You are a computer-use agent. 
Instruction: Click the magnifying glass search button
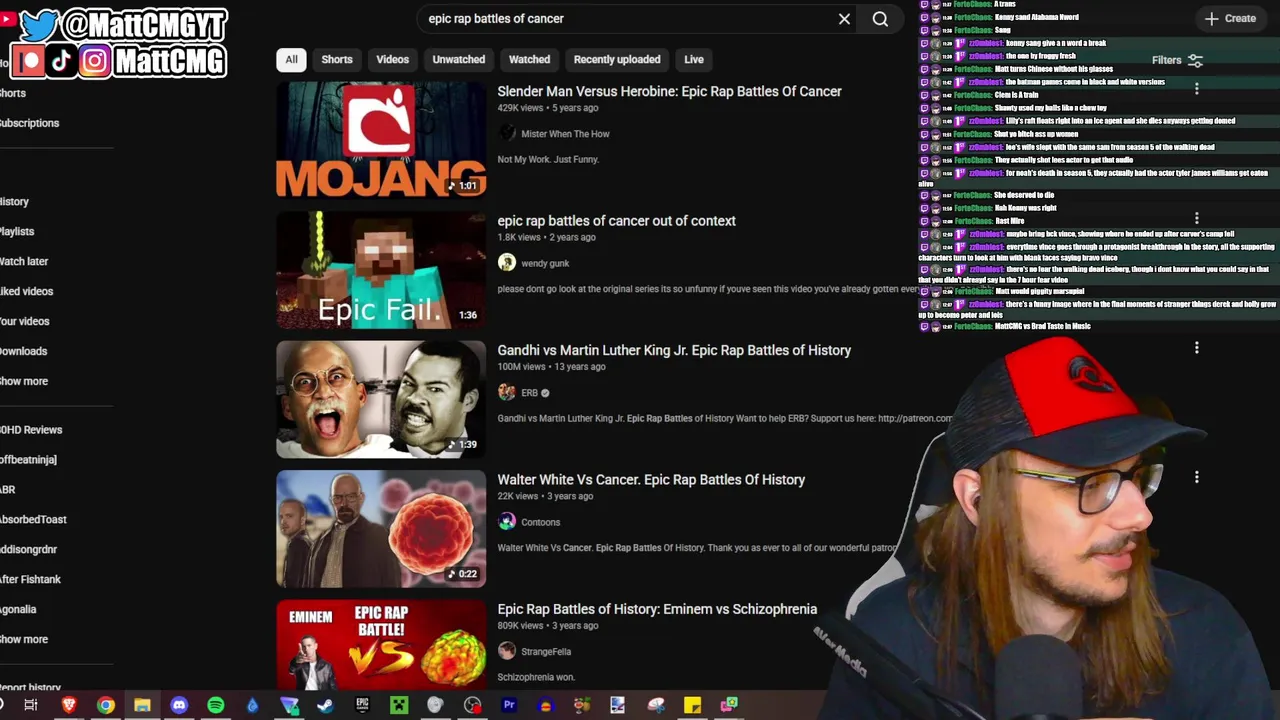[880, 19]
